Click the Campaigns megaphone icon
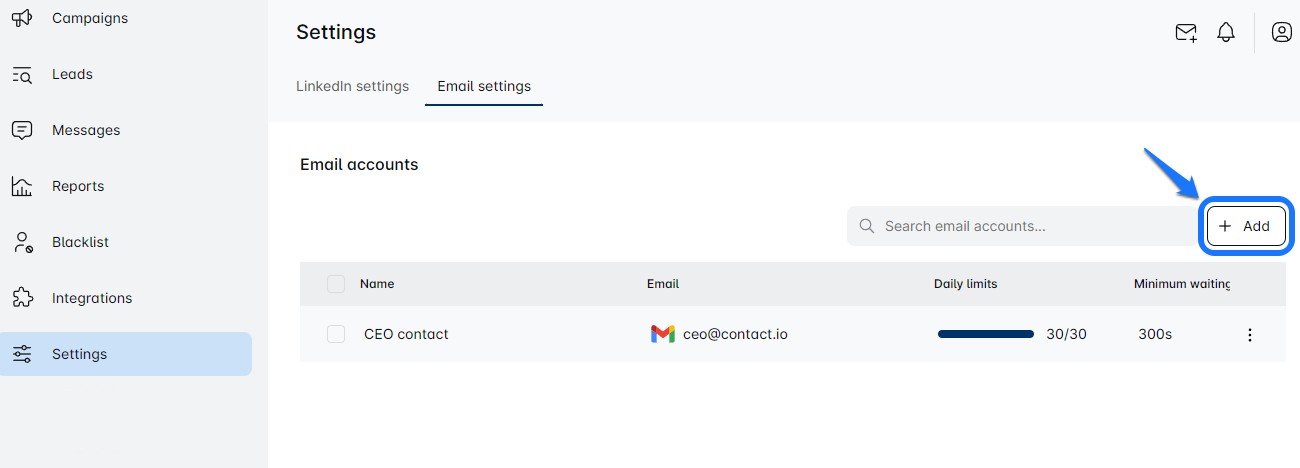The image size is (1300, 468). pyautogui.click(x=22, y=18)
